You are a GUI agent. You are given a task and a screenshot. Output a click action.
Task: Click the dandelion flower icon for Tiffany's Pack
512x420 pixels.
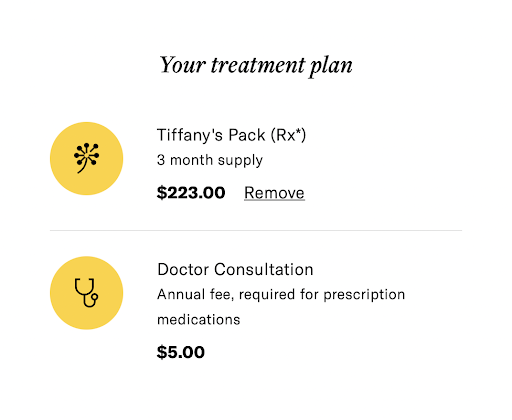pyautogui.click(x=86, y=158)
